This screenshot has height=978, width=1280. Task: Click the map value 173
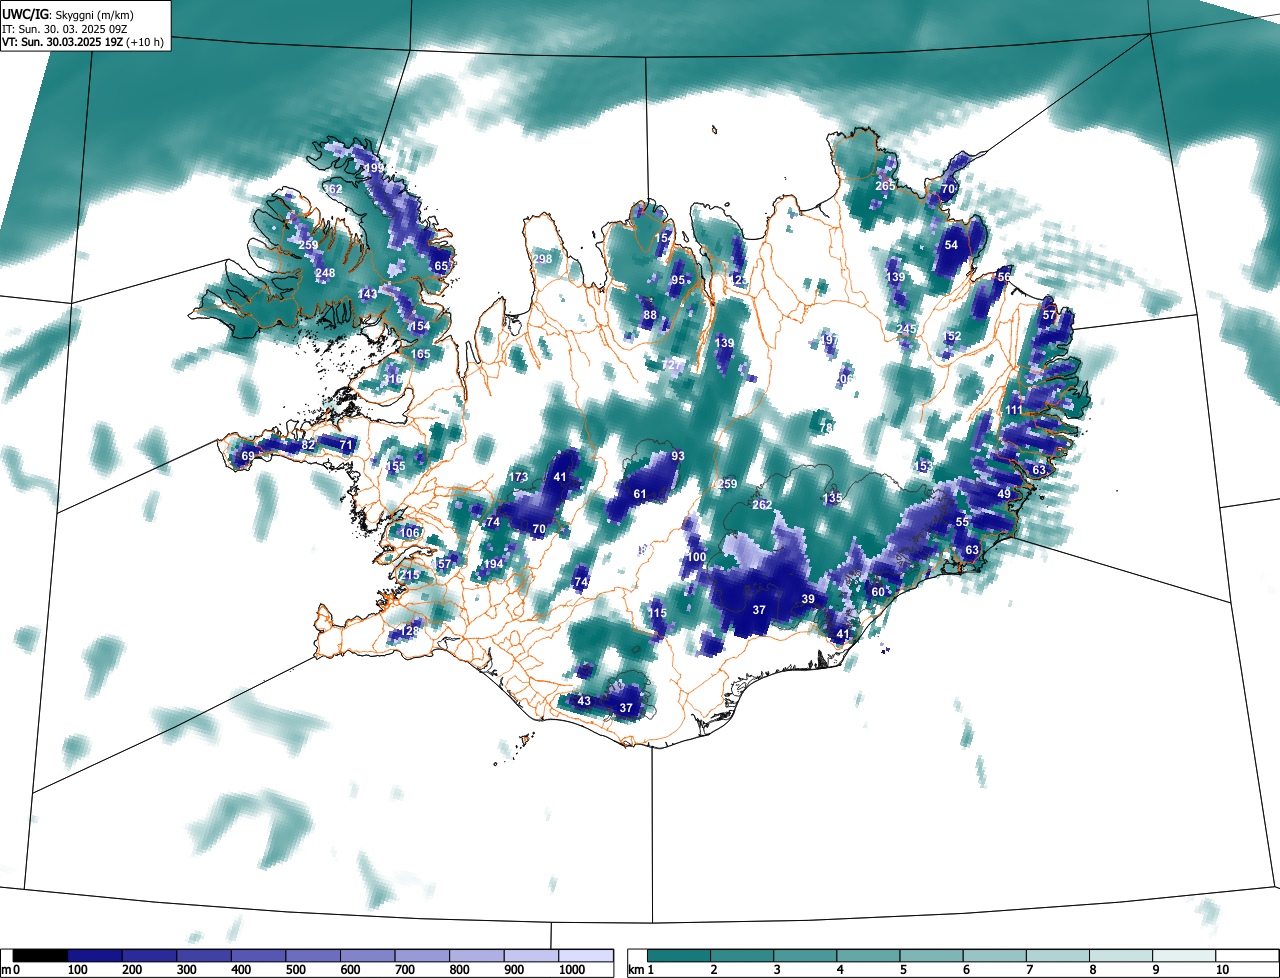point(519,477)
